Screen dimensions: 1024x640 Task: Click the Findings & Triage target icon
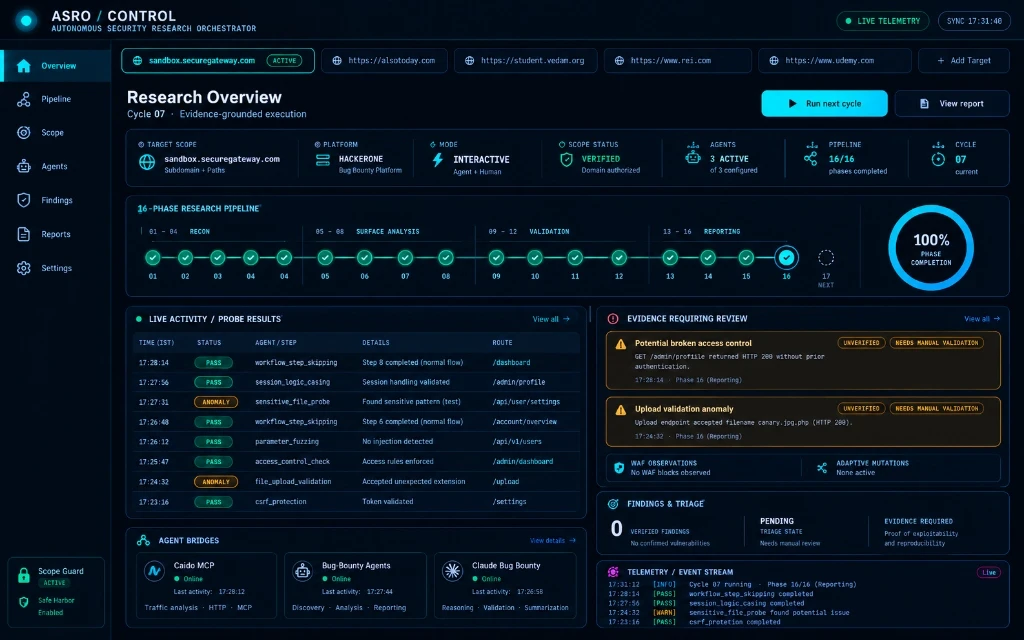[613, 504]
